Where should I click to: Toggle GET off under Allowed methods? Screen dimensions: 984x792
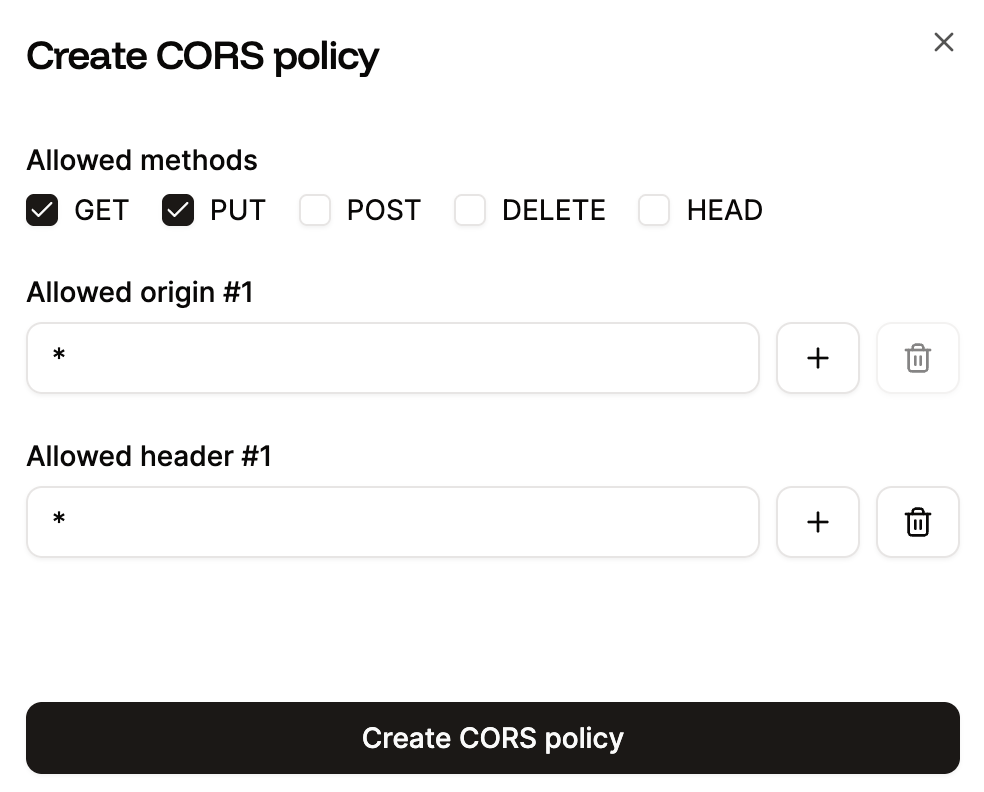(42, 210)
